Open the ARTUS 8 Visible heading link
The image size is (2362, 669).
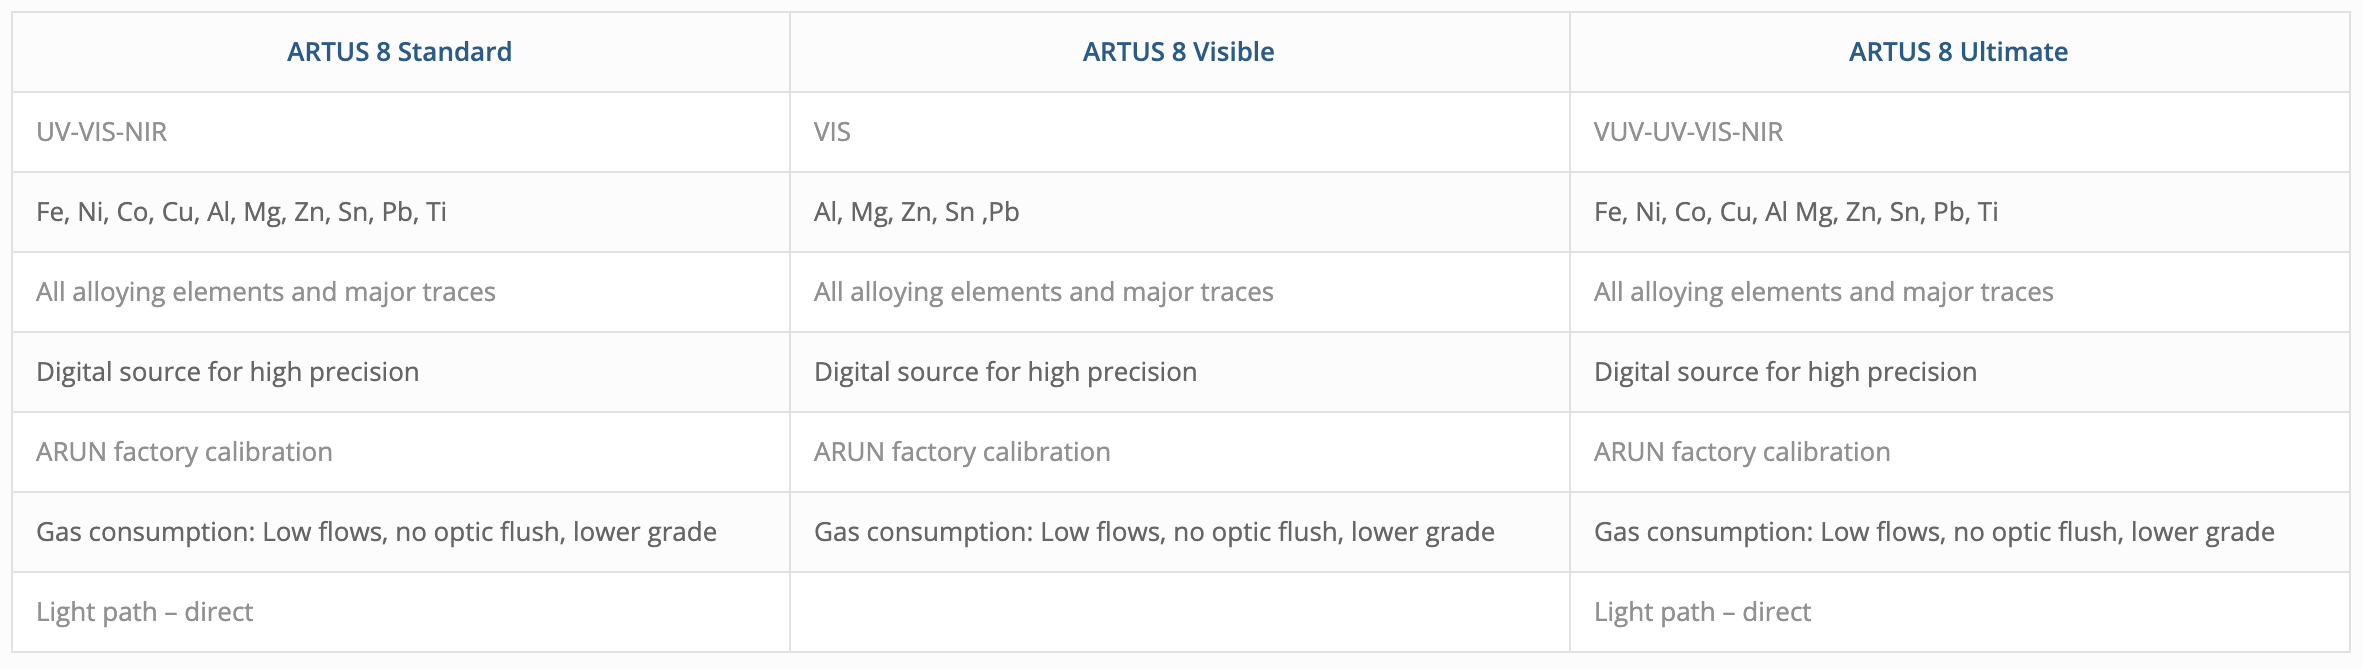(x=1178, y=52)
